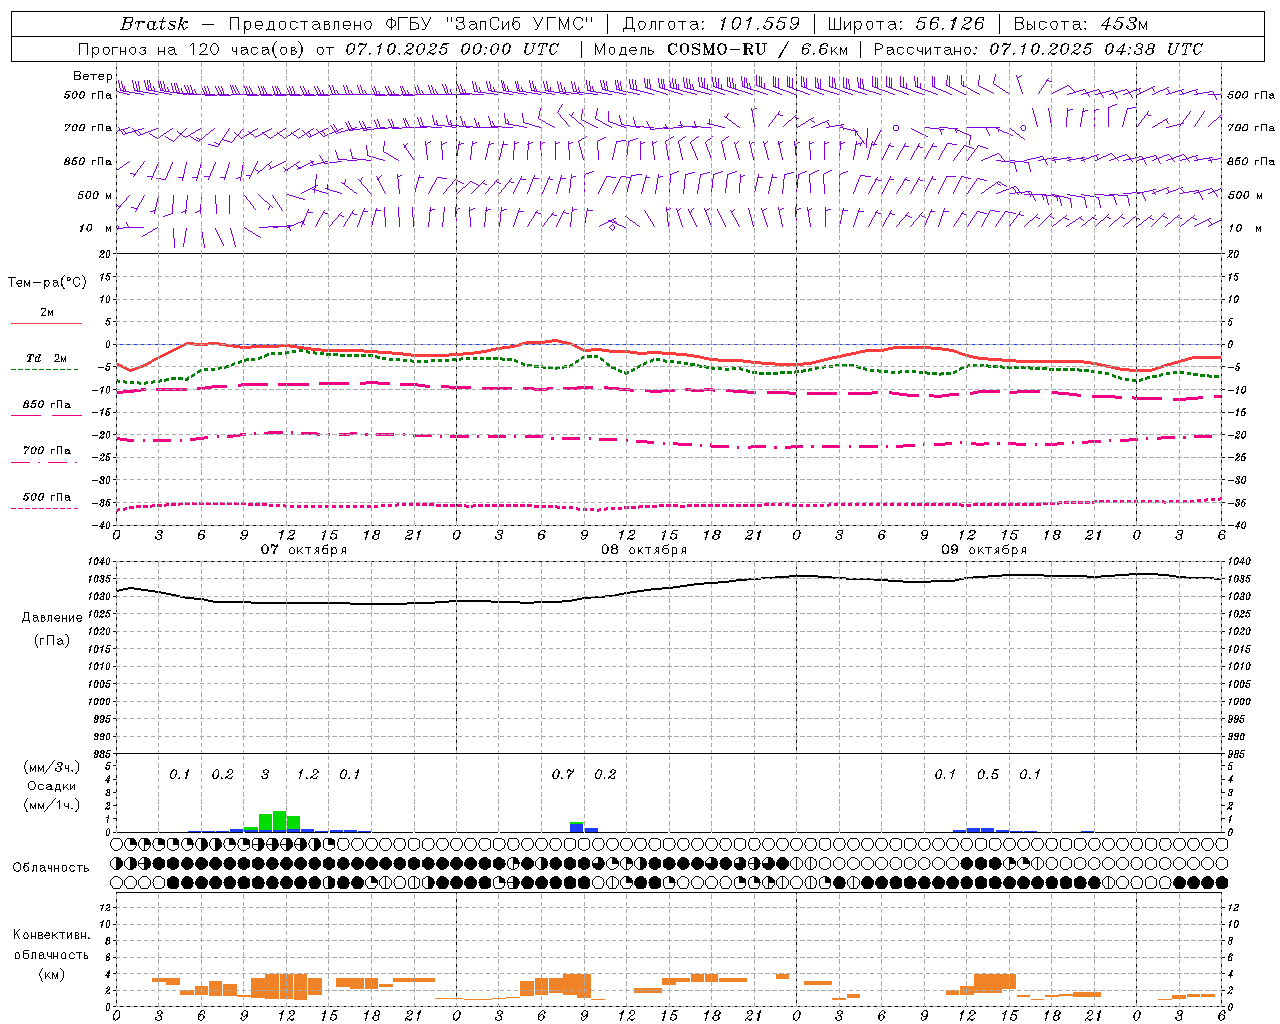This screenshot has height=1024, width=1280.
Task: Click the 700 гПа temperature legend entry
Action: point(46,451)
